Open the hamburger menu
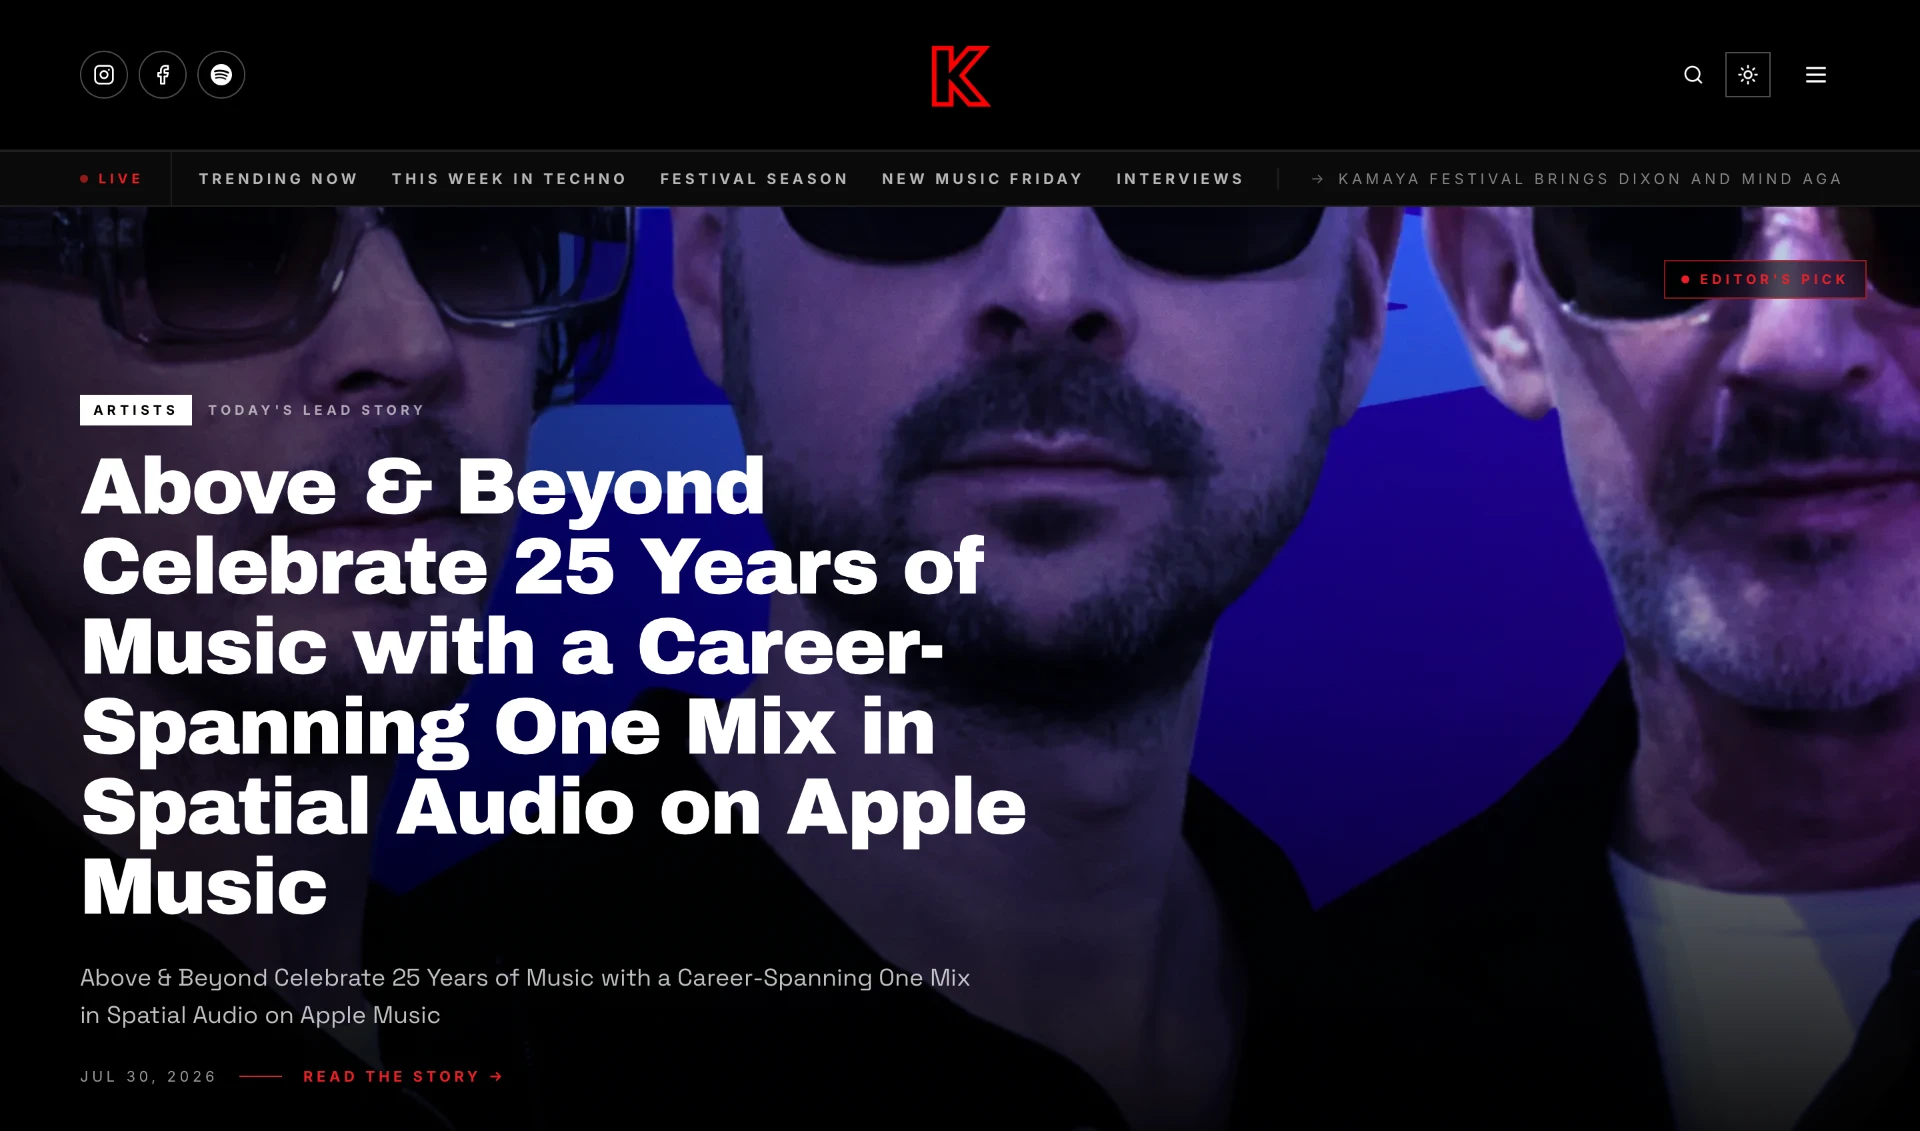 tap(1816, 75)
